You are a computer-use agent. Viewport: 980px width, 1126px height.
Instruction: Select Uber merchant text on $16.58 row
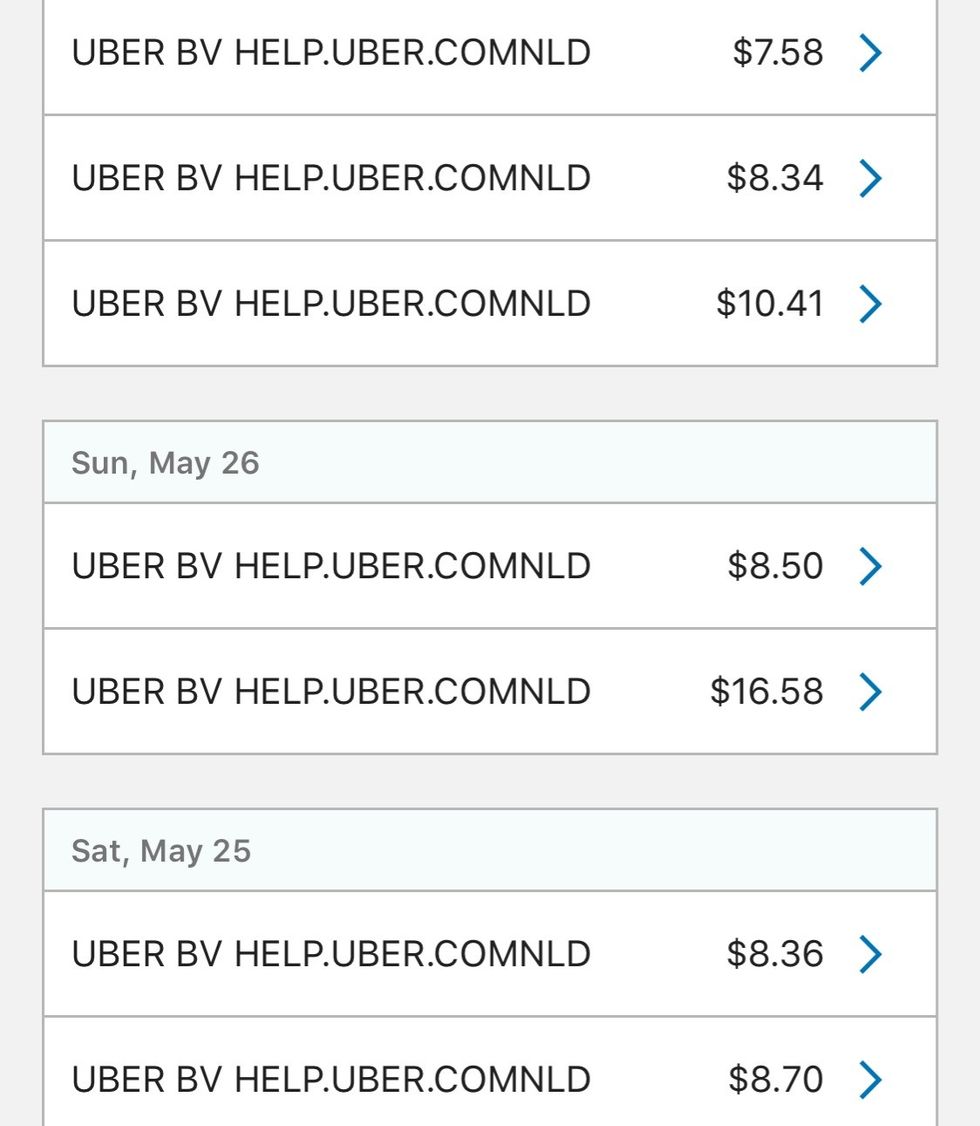pyautogui.click(x=331, y=691)
